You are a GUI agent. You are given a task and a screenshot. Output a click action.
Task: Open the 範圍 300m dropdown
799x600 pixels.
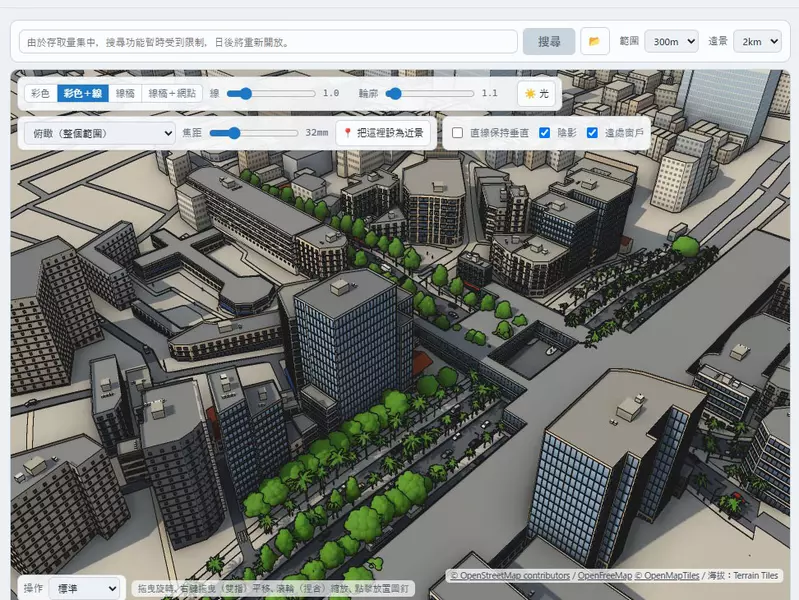(671, 41)
